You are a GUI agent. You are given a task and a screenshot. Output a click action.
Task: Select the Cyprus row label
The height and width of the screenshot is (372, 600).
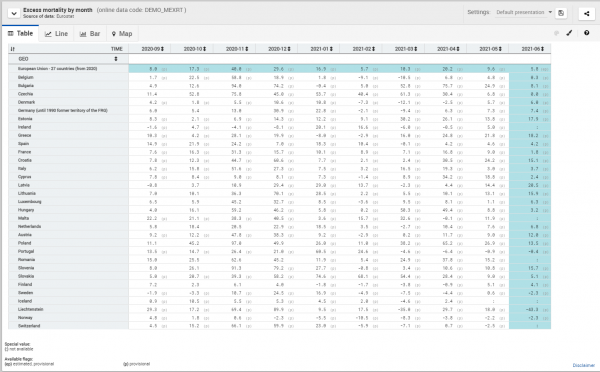[24, 177]
